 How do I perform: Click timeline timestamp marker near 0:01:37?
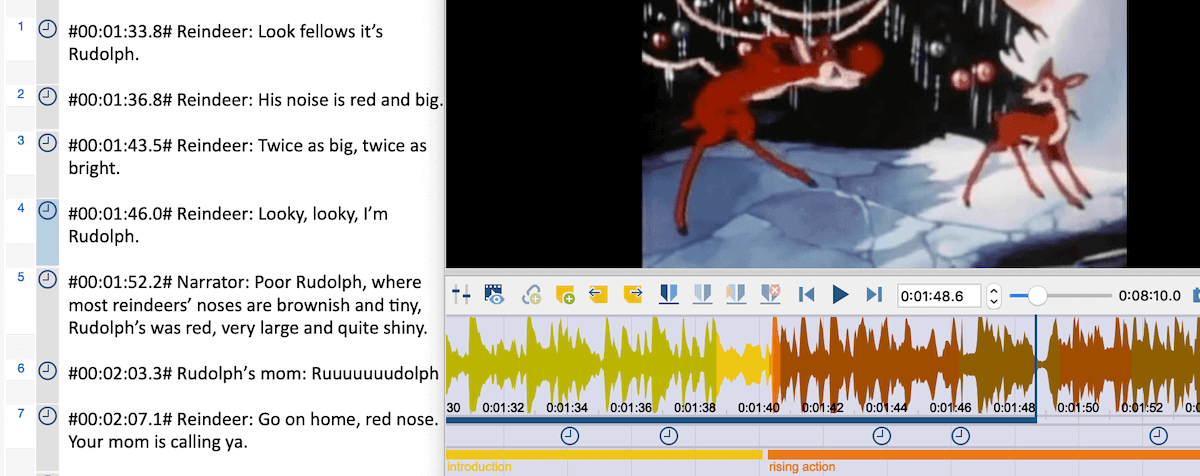pyautogui.click(x=668, y=435)
